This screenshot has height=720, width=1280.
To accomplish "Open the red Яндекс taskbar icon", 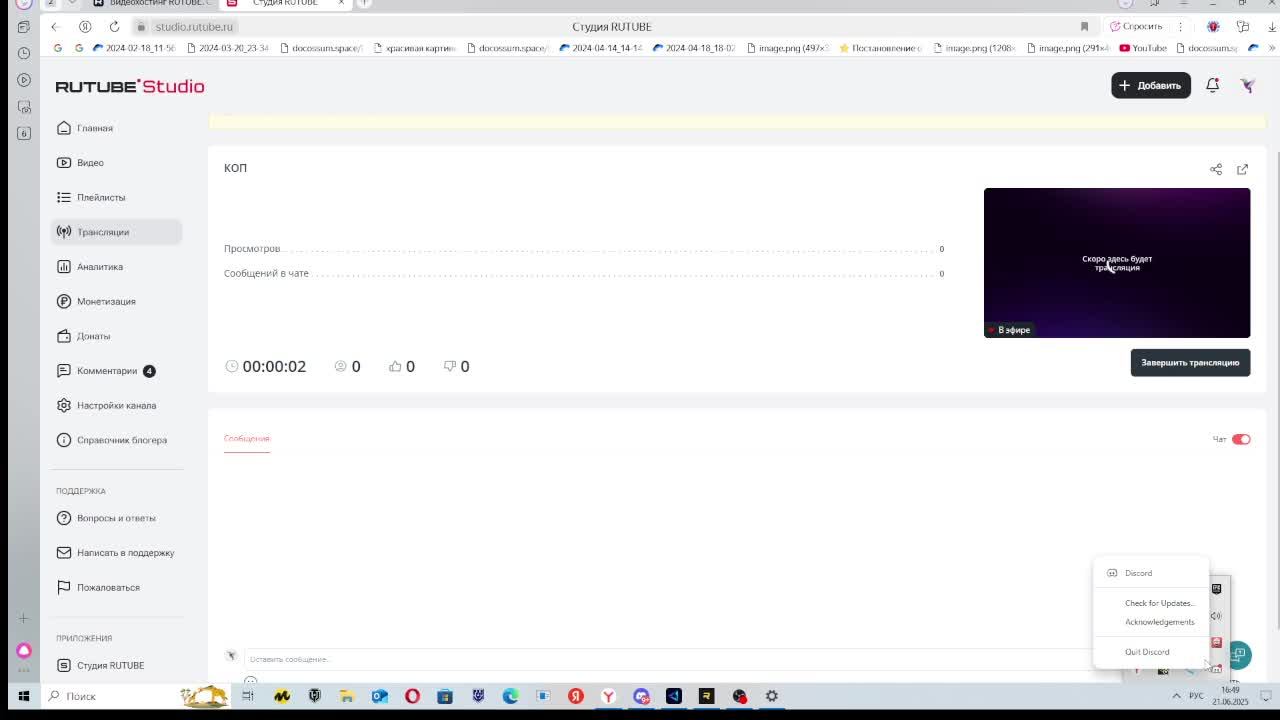I will (x=576, y=696).
